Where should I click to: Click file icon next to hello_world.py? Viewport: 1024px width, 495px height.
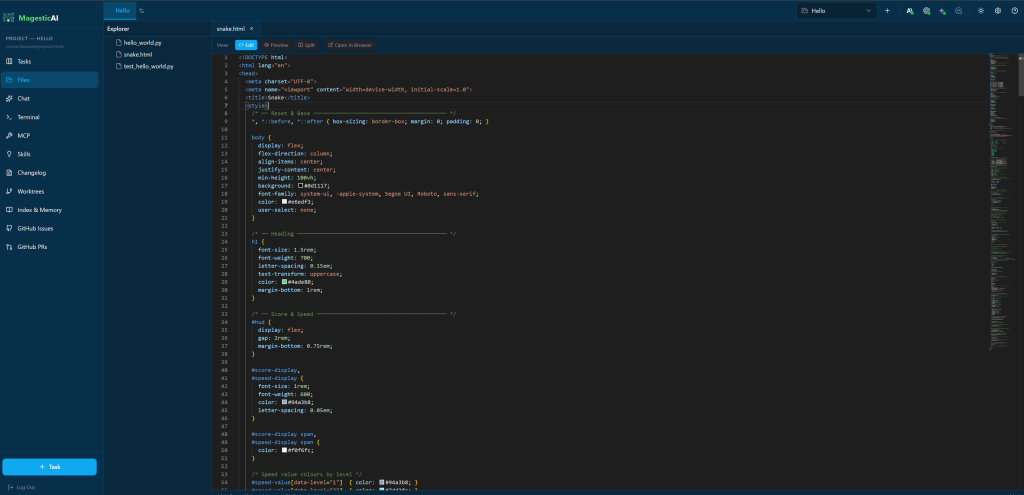(x=118, y=42)
